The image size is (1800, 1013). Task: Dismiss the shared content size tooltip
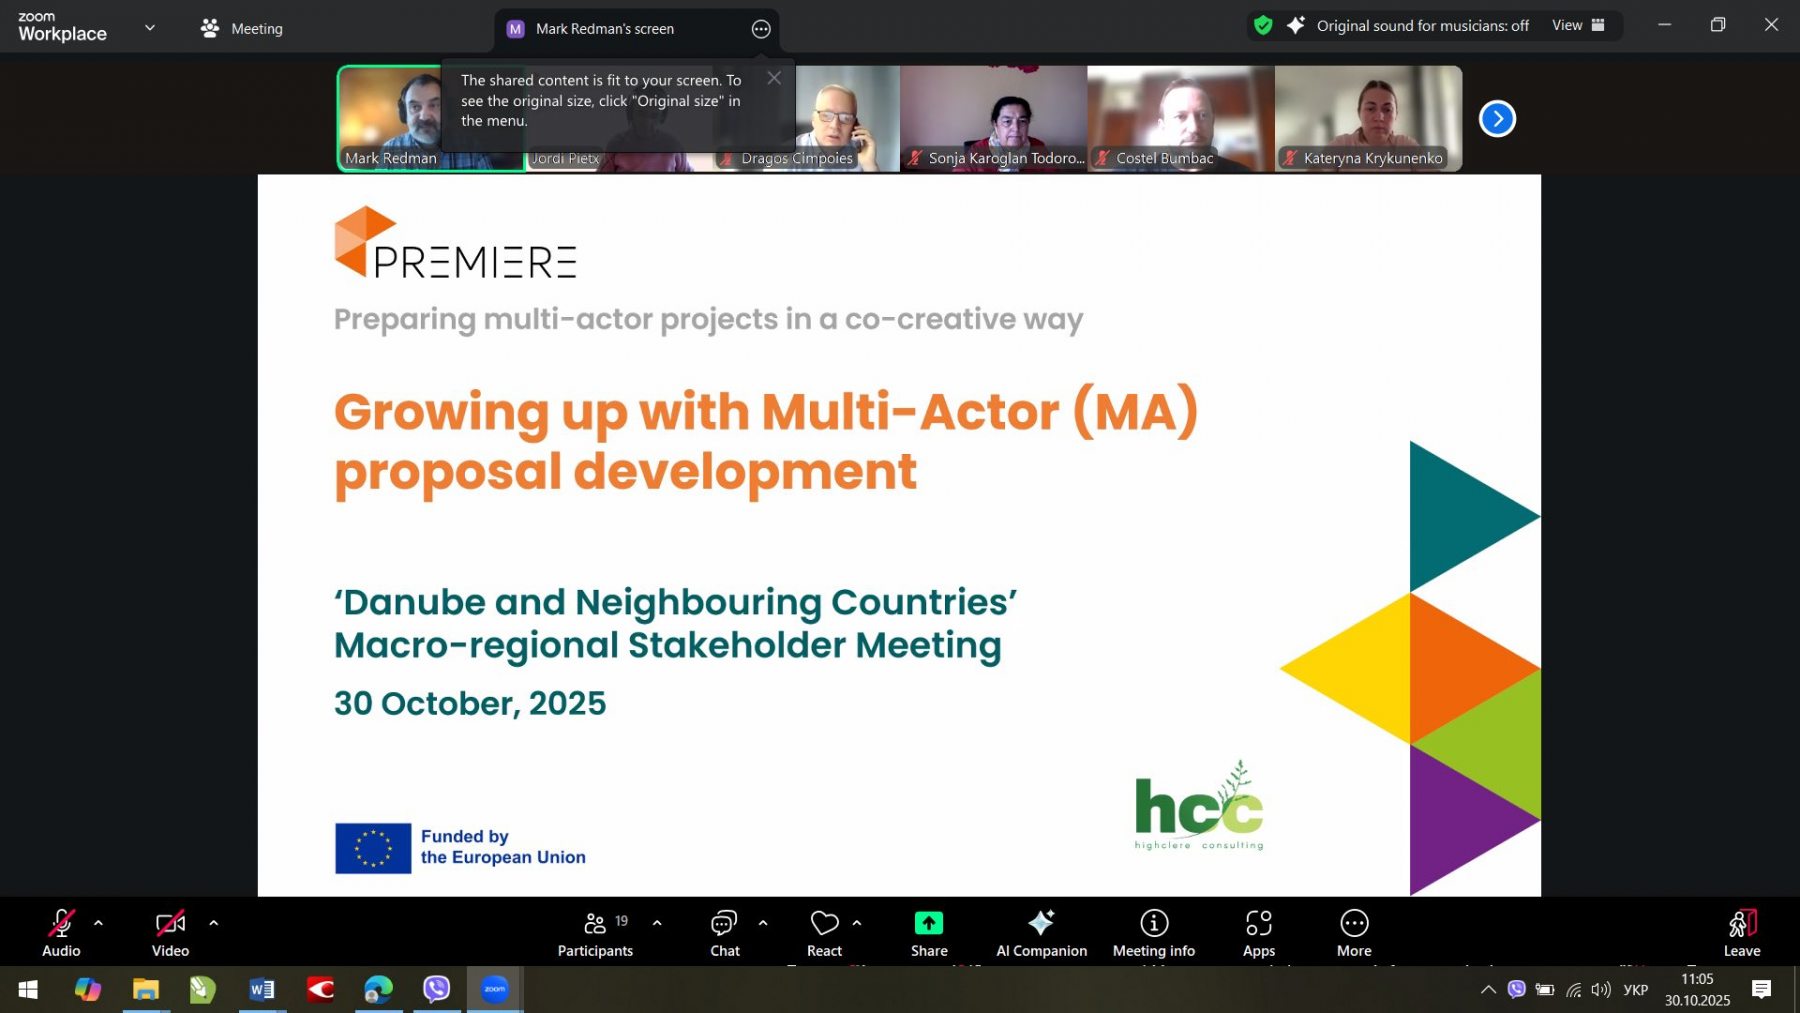point(774,78)
